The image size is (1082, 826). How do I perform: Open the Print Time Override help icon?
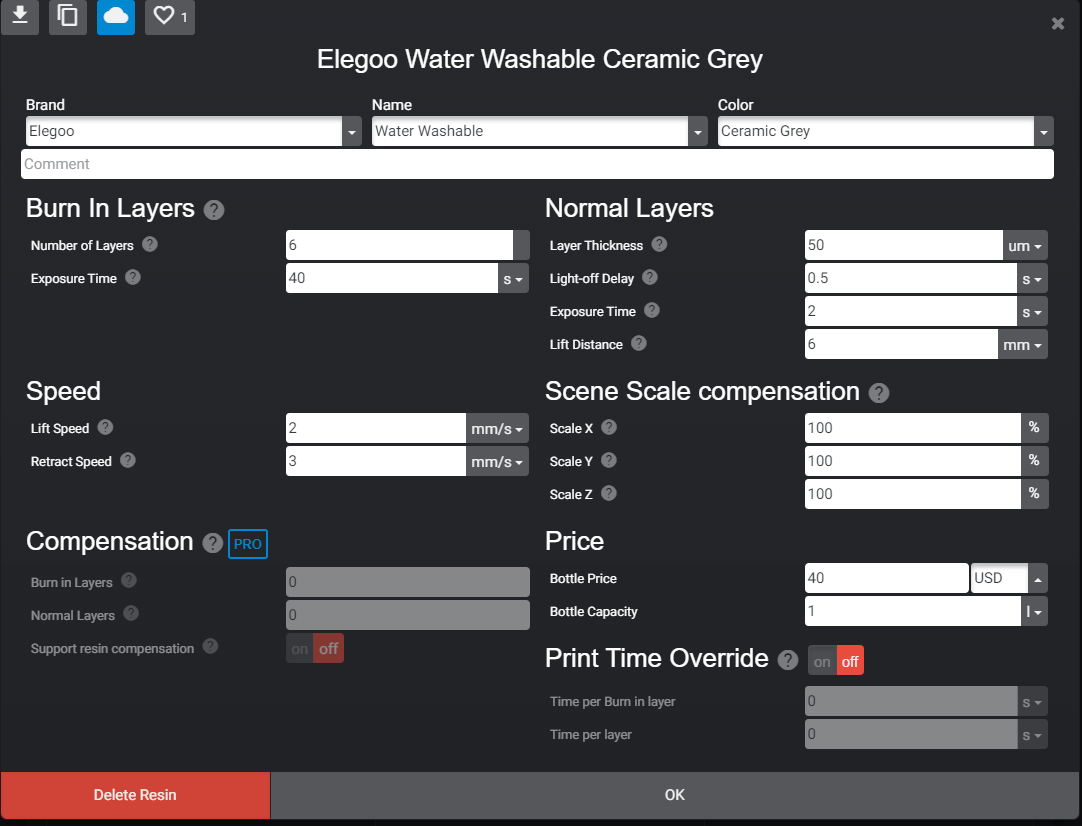787,660
